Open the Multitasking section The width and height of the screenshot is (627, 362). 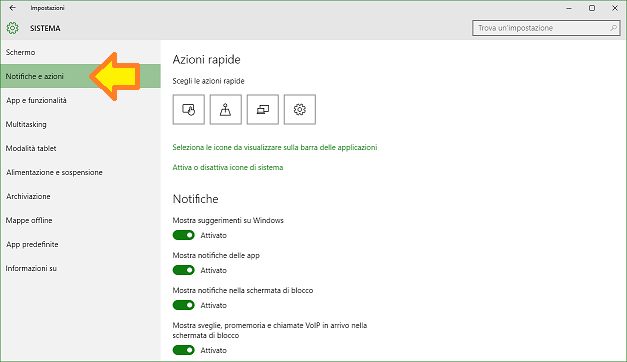click(81, 124)
